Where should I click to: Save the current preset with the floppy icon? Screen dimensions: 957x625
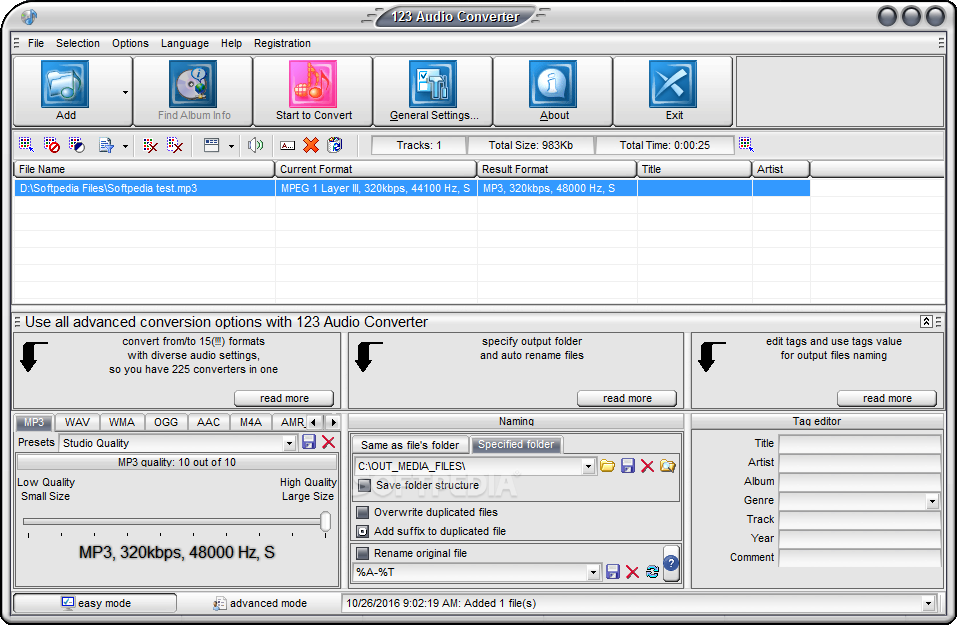click(x=309, y=443)
